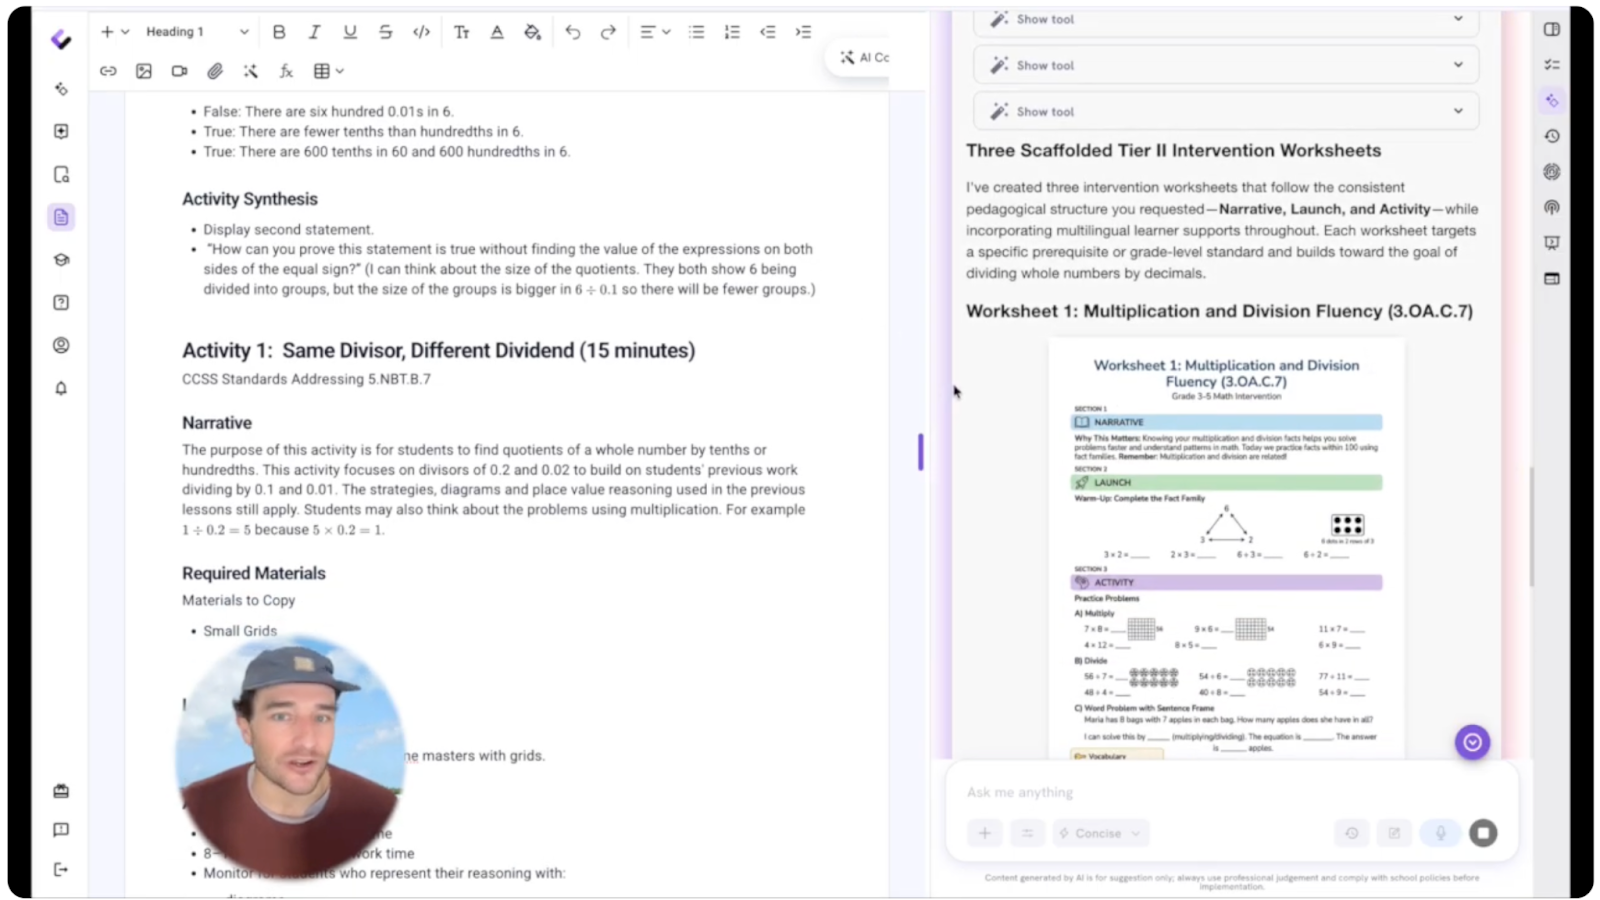Viewport: 1600px width, 900px height.
Task: Toggle strikethrough formatting
Action: click(385, 31)
